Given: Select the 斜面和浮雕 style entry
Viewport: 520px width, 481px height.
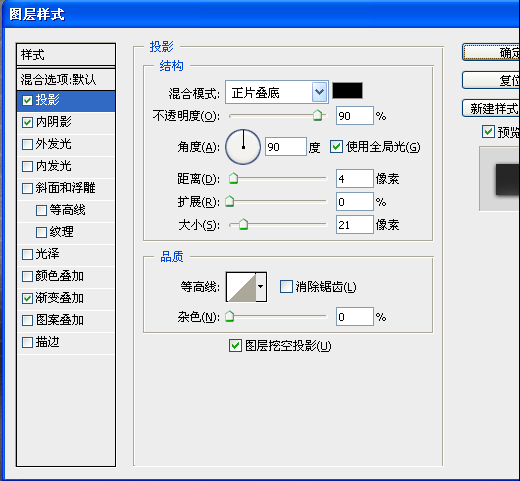Looking at the screenshot, I should click(x=66, y=188).
